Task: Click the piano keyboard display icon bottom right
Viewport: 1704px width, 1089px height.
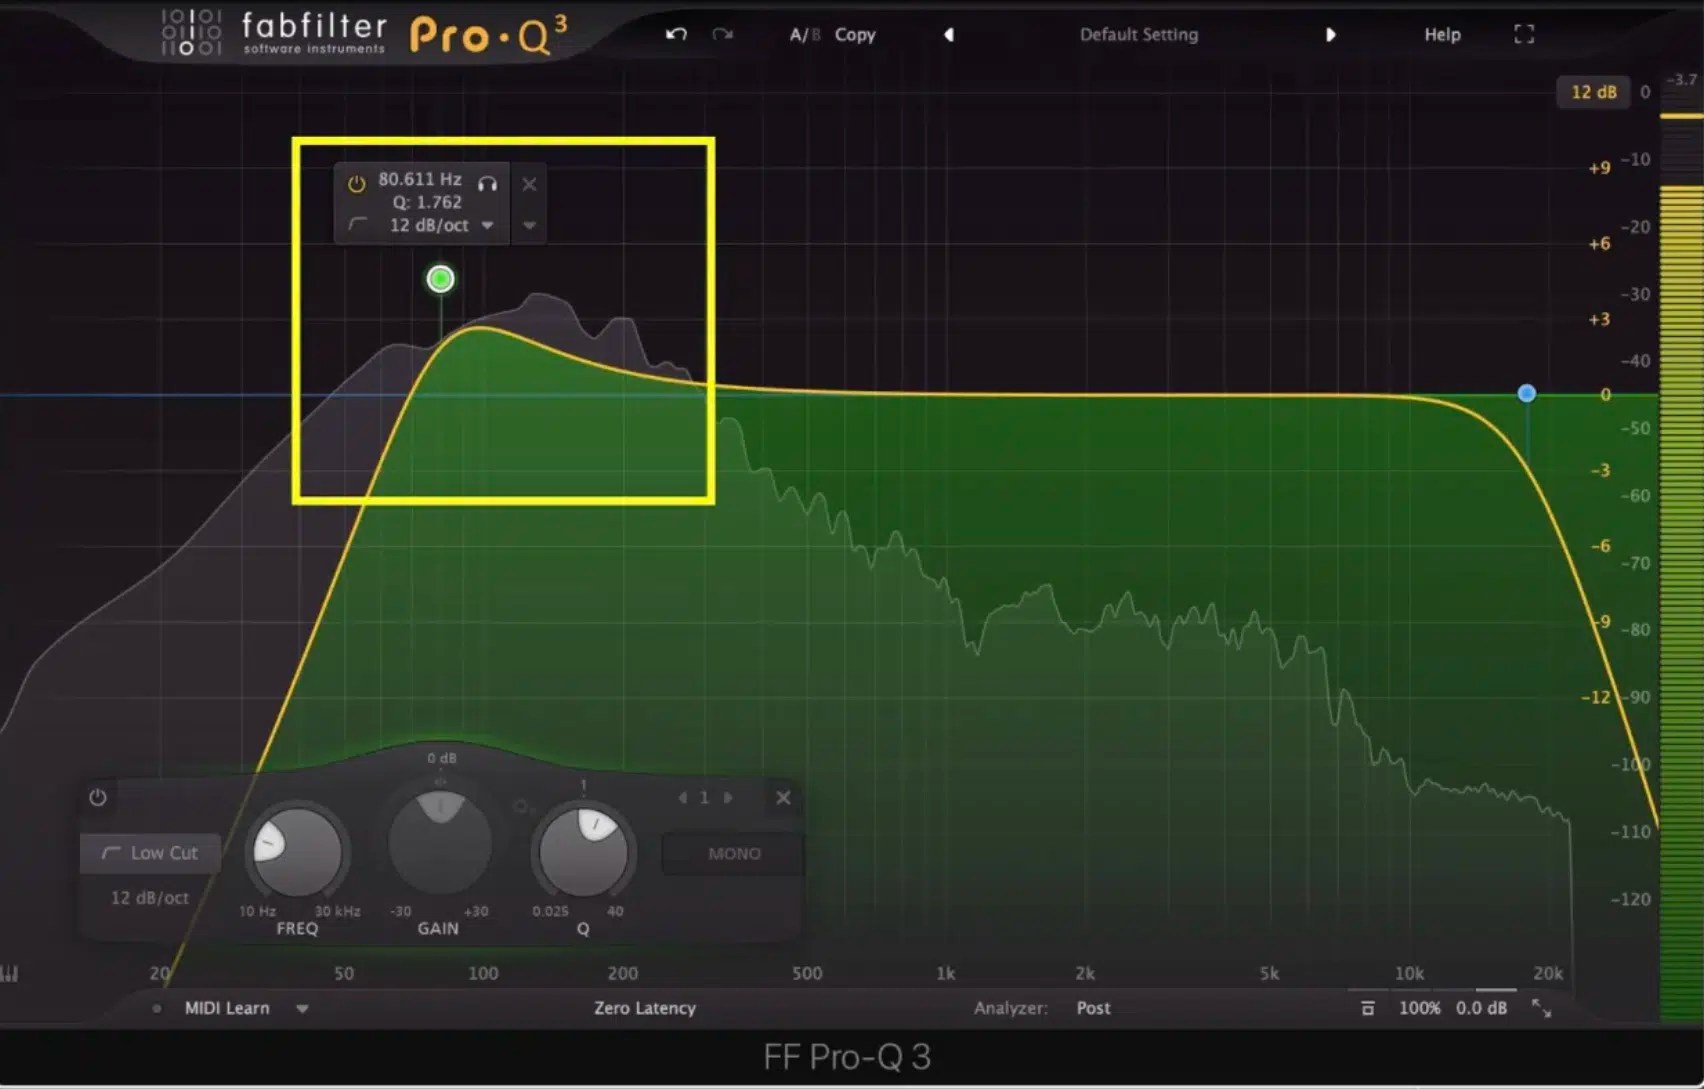Action: pos(10,971)
